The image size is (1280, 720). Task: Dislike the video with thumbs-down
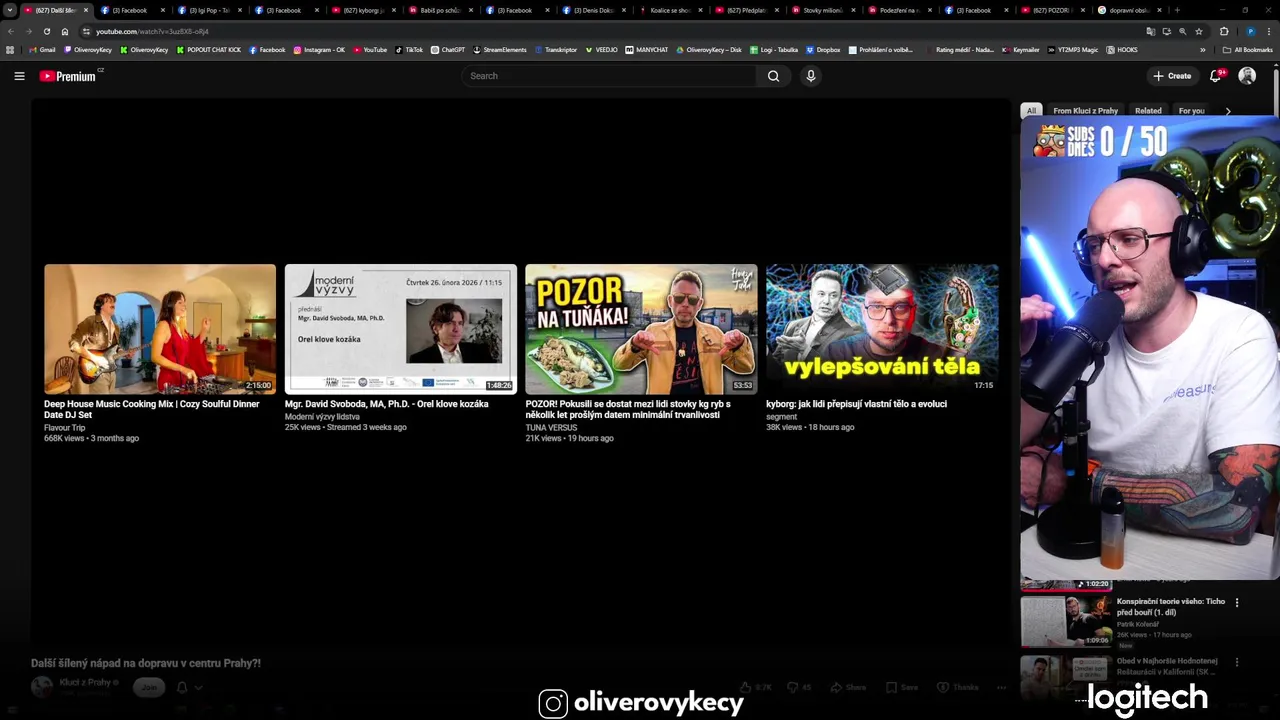(800, 687)
